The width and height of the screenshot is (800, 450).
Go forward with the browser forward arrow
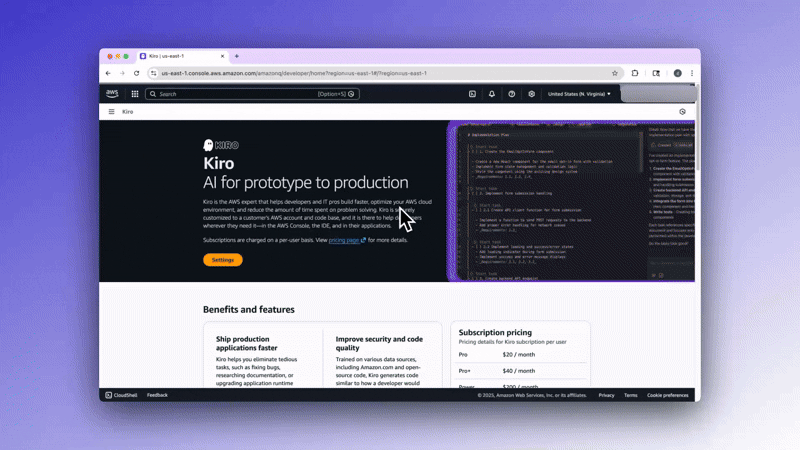[122, 73]
